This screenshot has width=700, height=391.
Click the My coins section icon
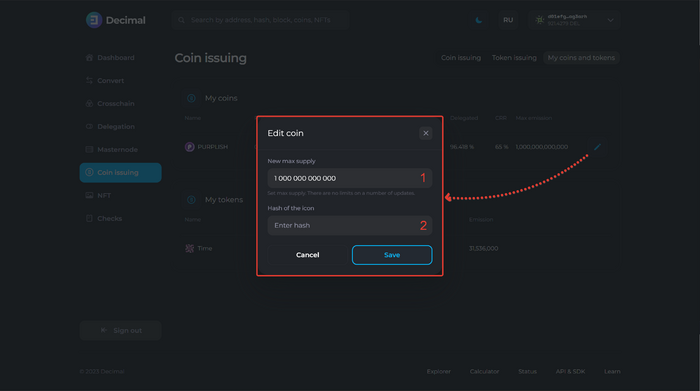191,98
